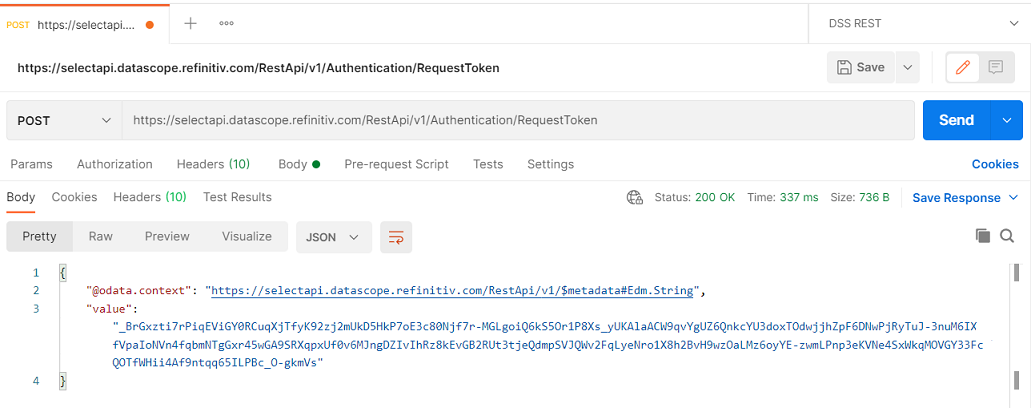Select the response Body tab

pyautogui.click(x=20, y=197)
